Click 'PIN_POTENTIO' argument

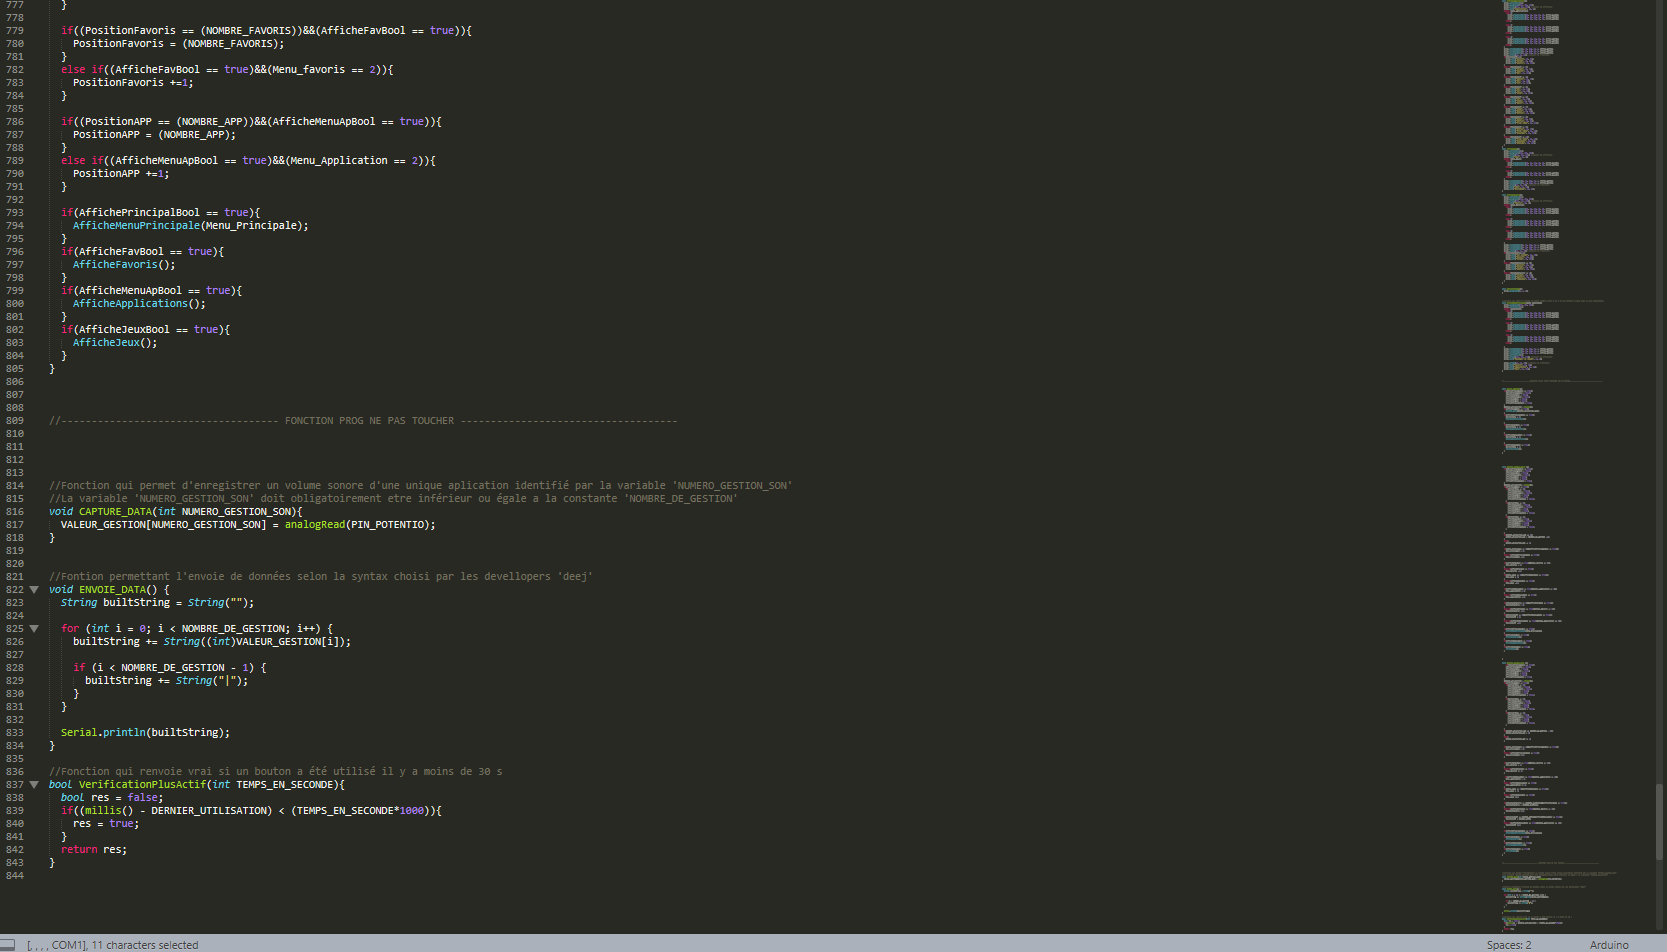coord(387,525)
